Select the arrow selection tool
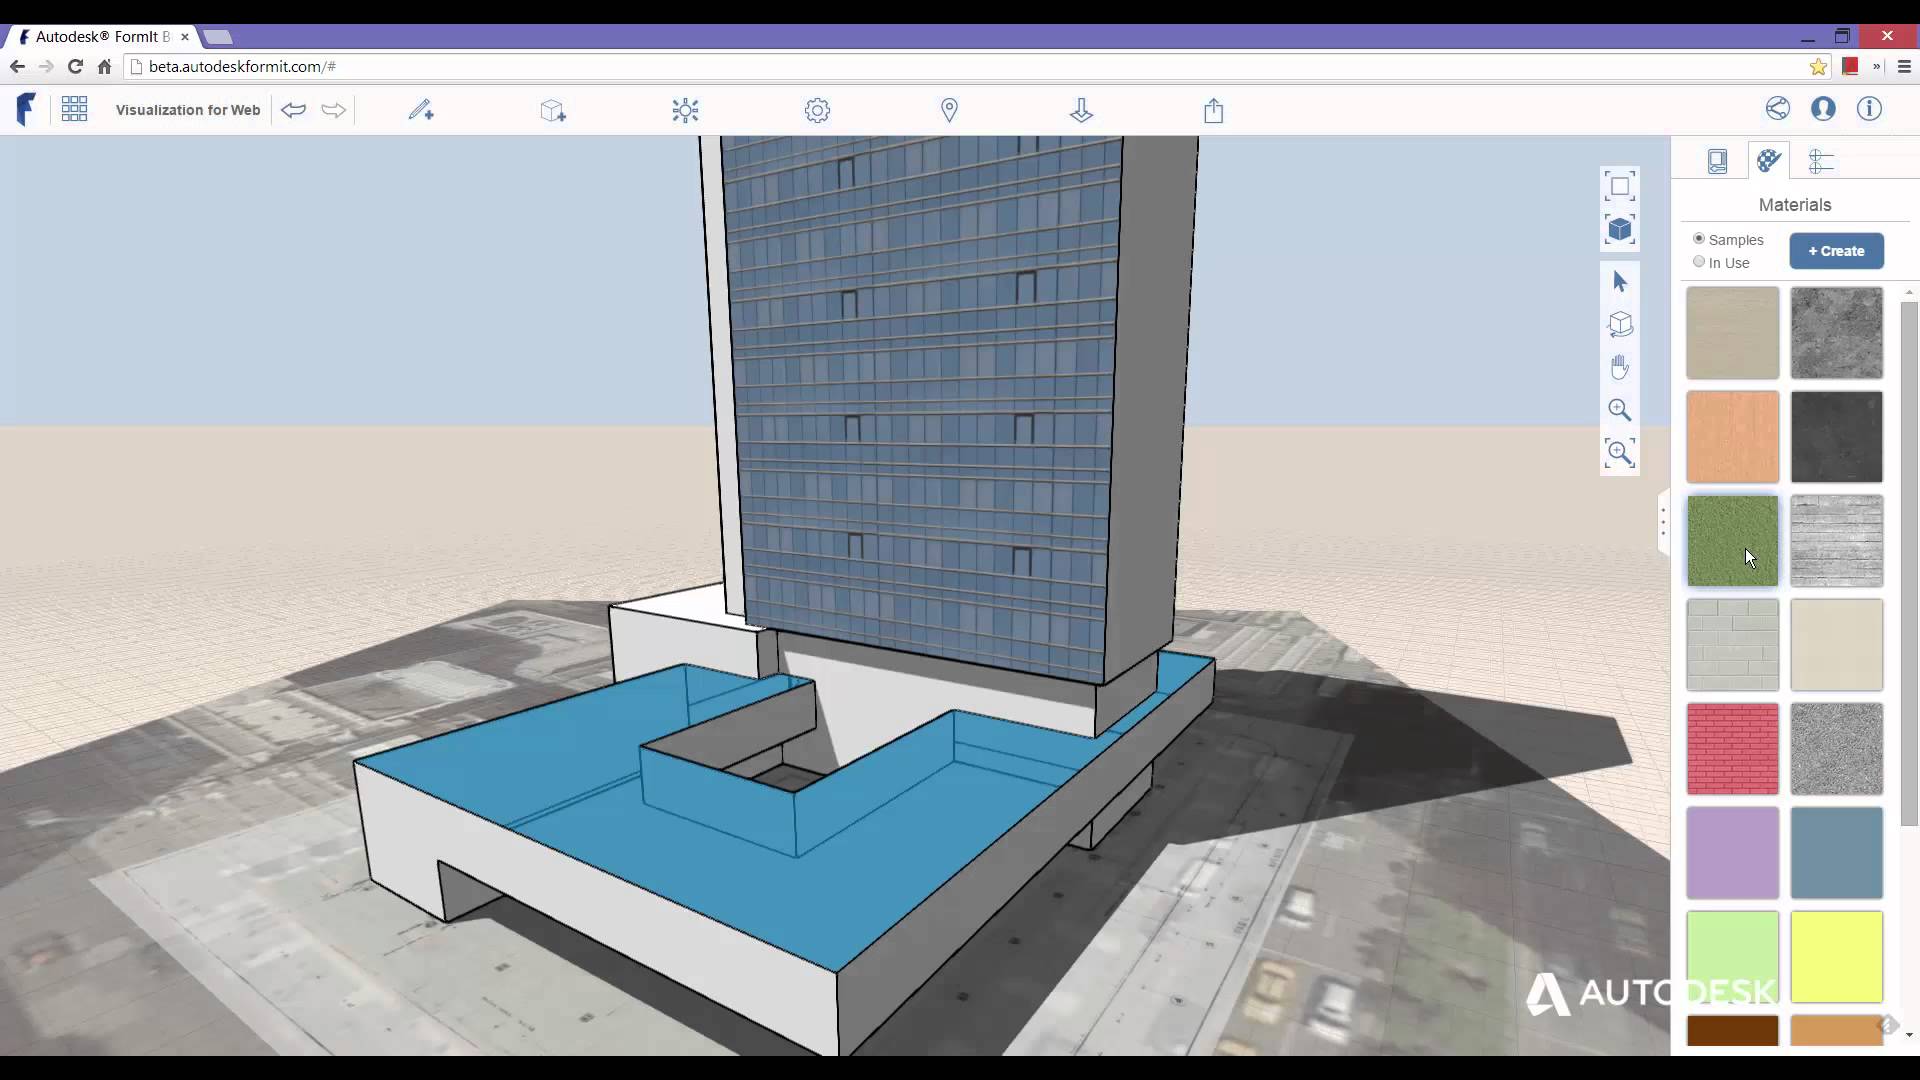The image size is (1920, 1080). (x=1620, y=281)
